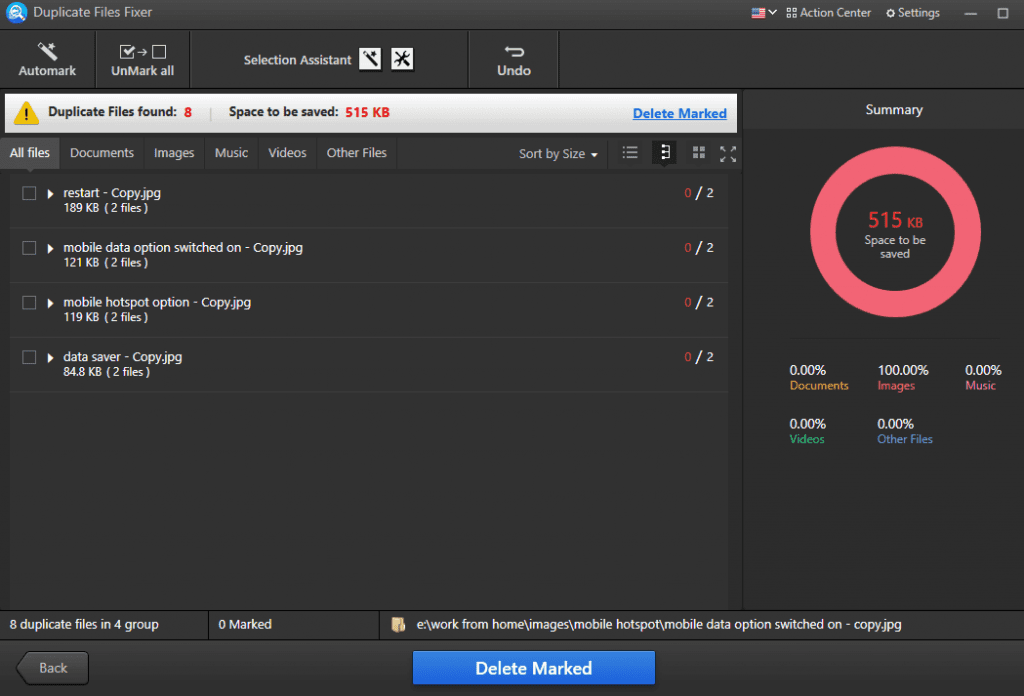Click the Automark wand button
Screen dimensions: 1024x696
(47, 59)
